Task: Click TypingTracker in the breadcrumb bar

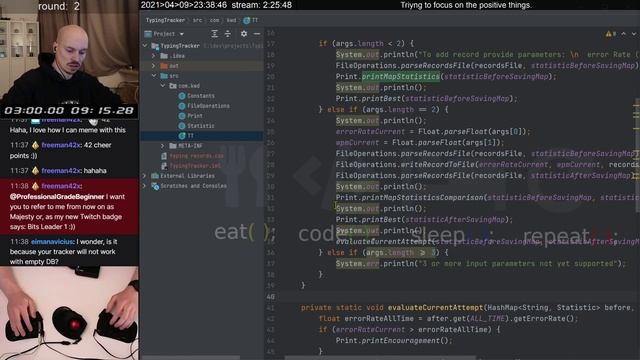Action: tap(165, 20)
